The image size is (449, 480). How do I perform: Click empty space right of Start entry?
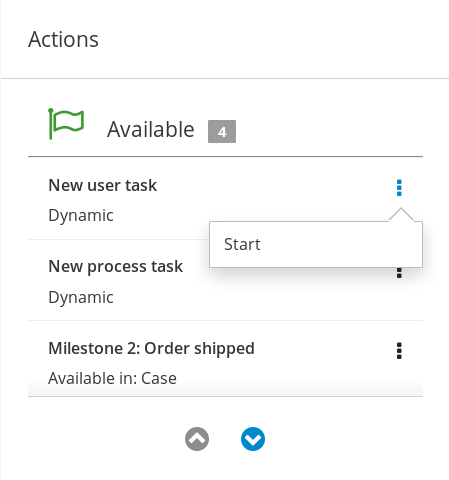pos(340,244)
